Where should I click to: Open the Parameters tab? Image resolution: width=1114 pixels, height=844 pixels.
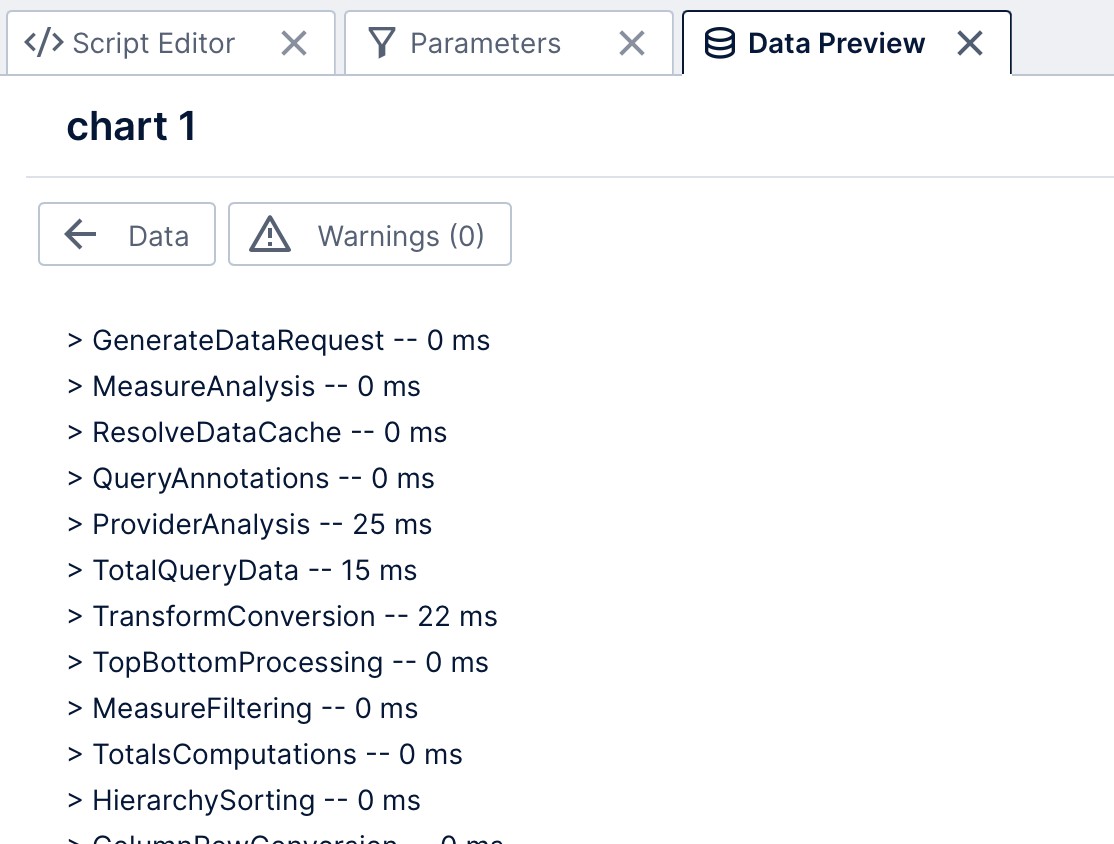pos(485,43)
